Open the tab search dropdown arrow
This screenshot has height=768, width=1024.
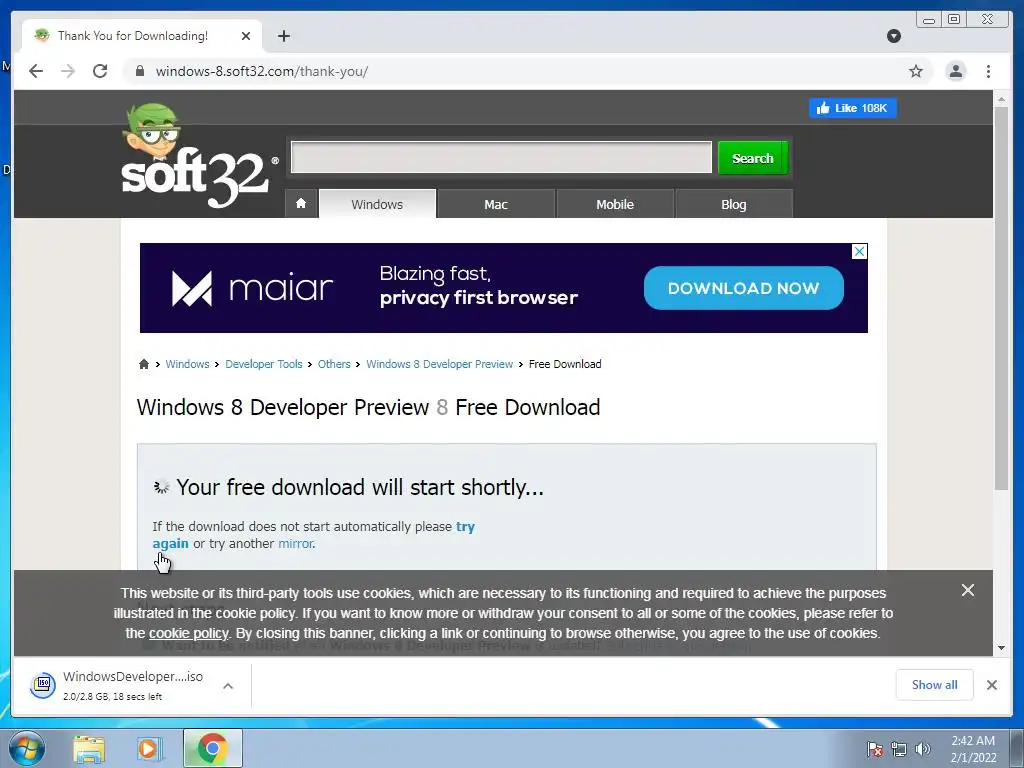tap(894, 36)
